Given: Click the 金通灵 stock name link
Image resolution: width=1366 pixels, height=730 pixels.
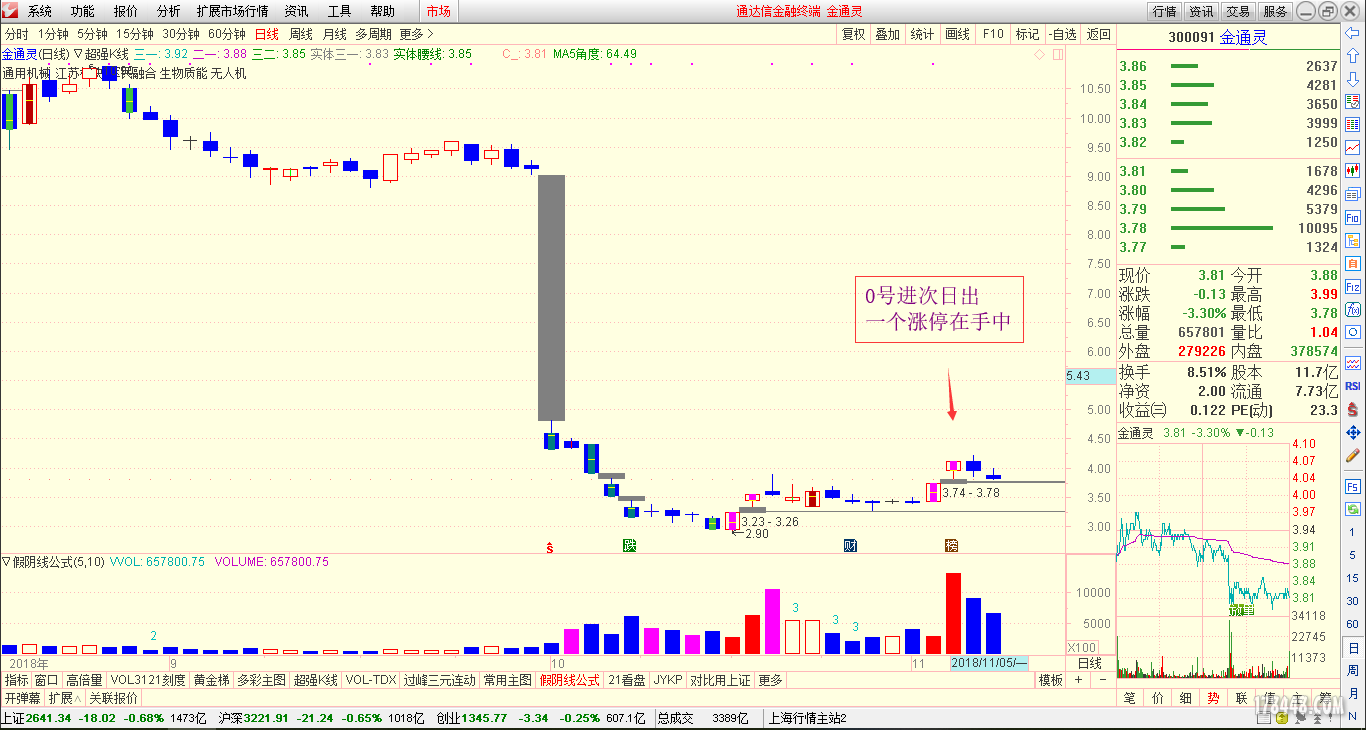Looking at the screenshot, I should point(1244,37).
